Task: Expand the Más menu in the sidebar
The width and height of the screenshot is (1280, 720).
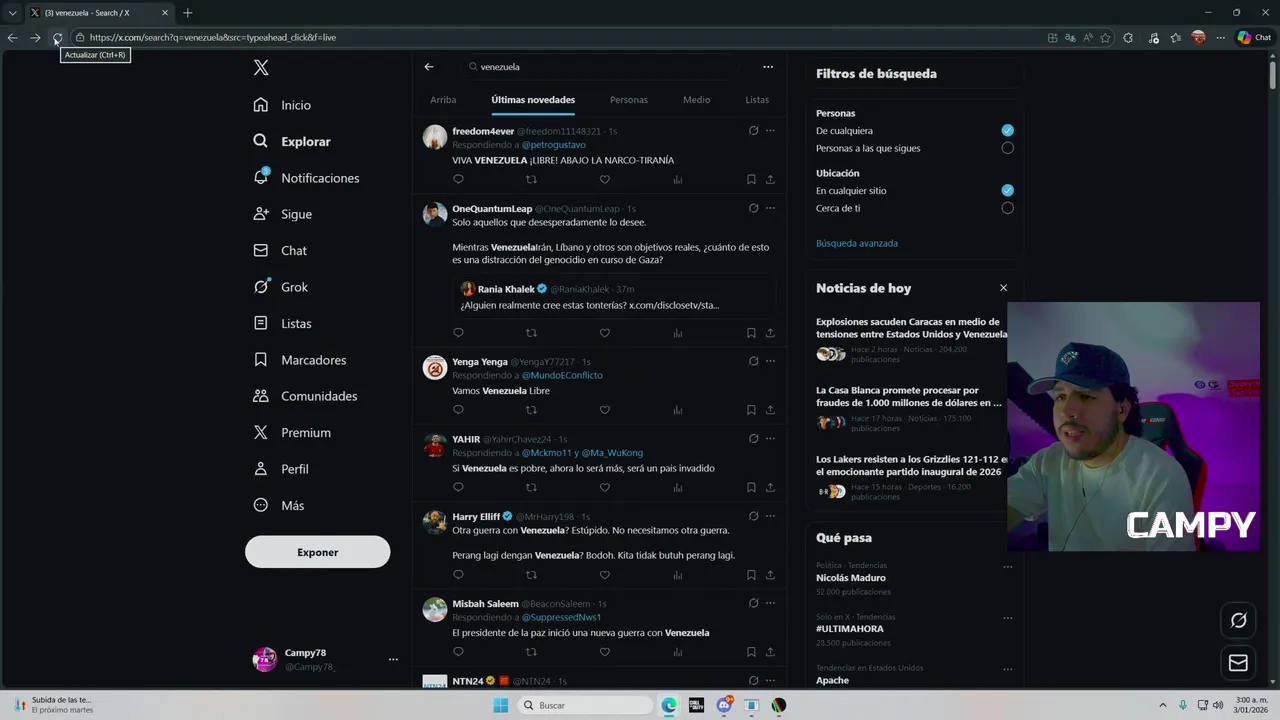Action: 279,506
